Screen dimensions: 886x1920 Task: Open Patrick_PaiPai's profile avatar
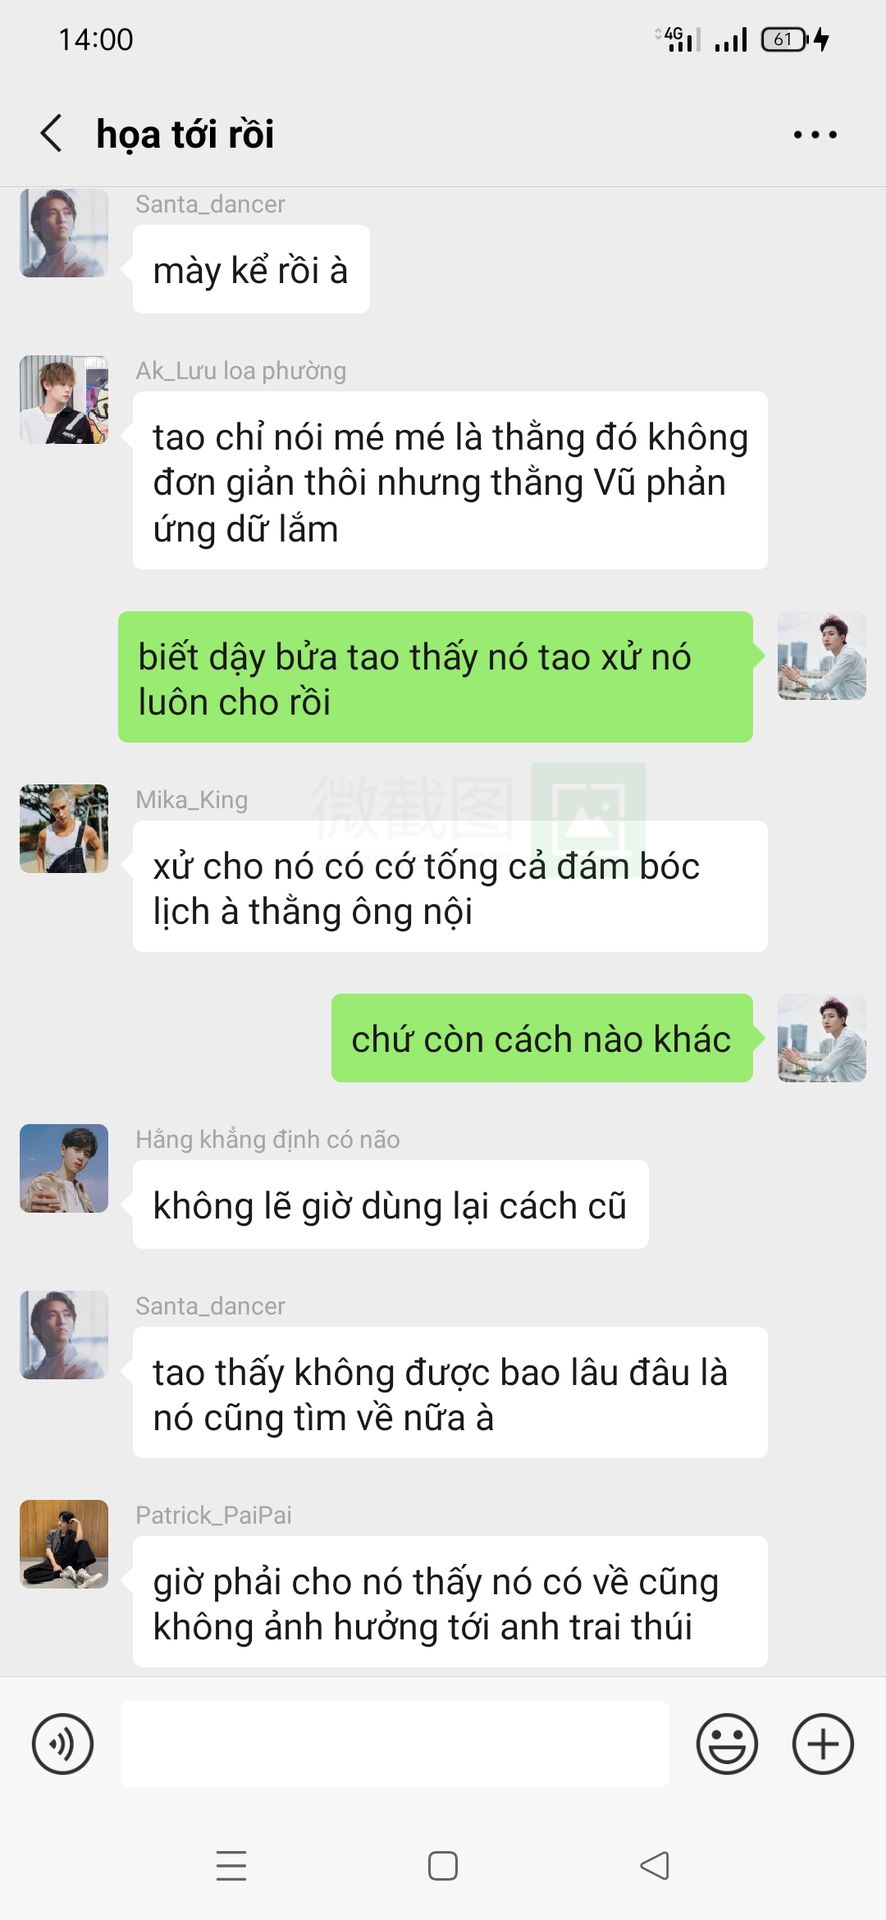point(64,1544)
